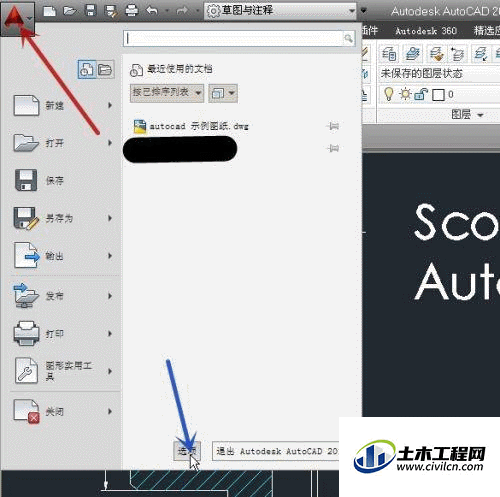
Task: Click the Redo arrow icon
Action: pos(182,11)
